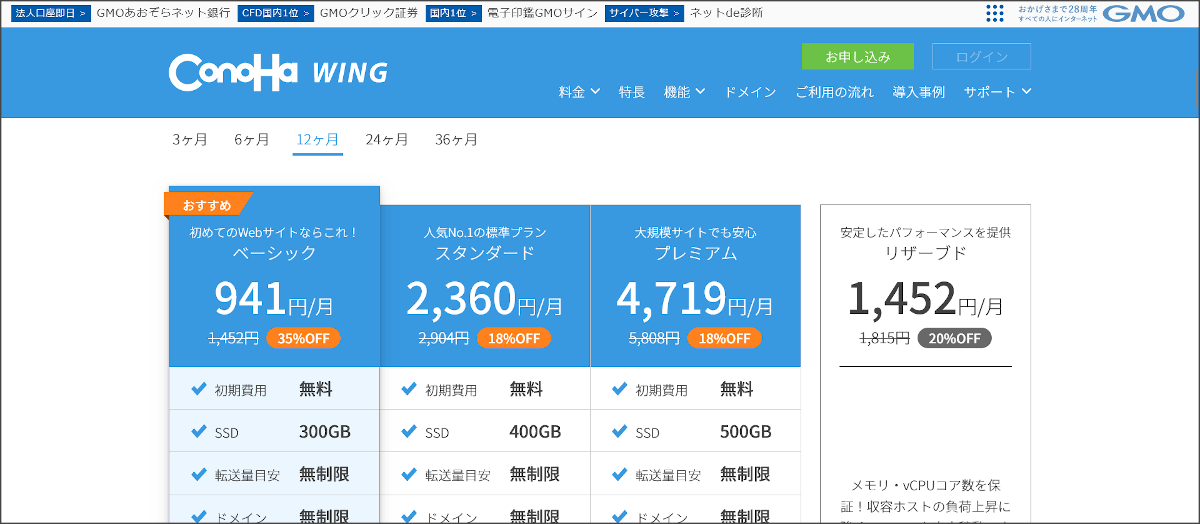Click the スタンダード SSD check icon
1200x524 pixels.
click(x=409, y=431)
